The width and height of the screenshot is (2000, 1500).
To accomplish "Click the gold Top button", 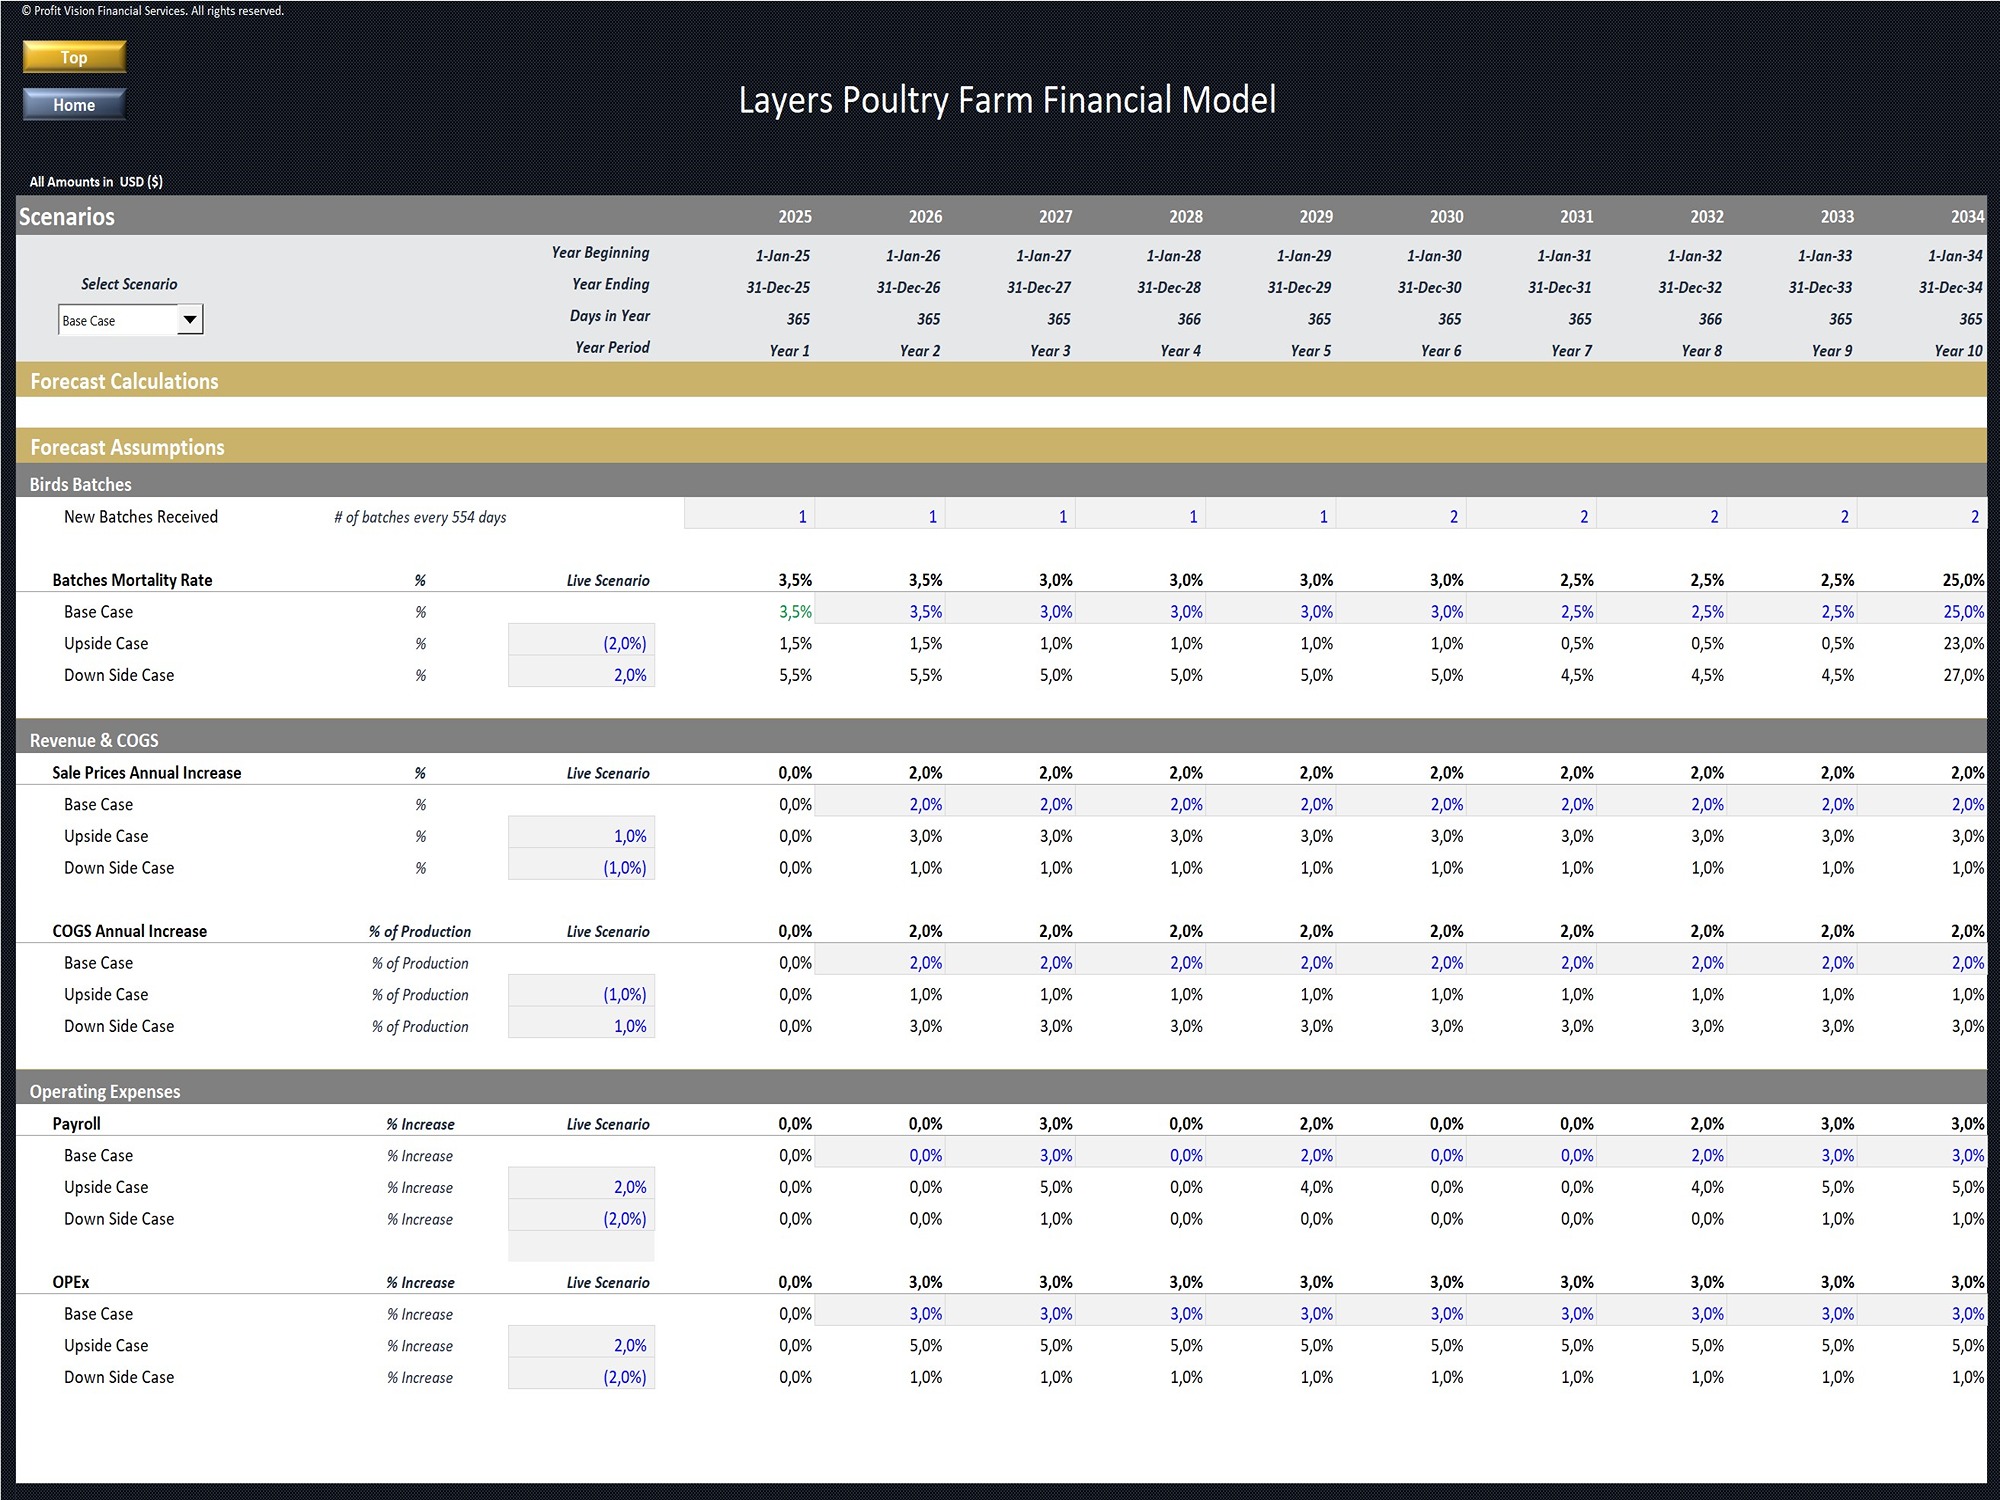I will point(74,57).
